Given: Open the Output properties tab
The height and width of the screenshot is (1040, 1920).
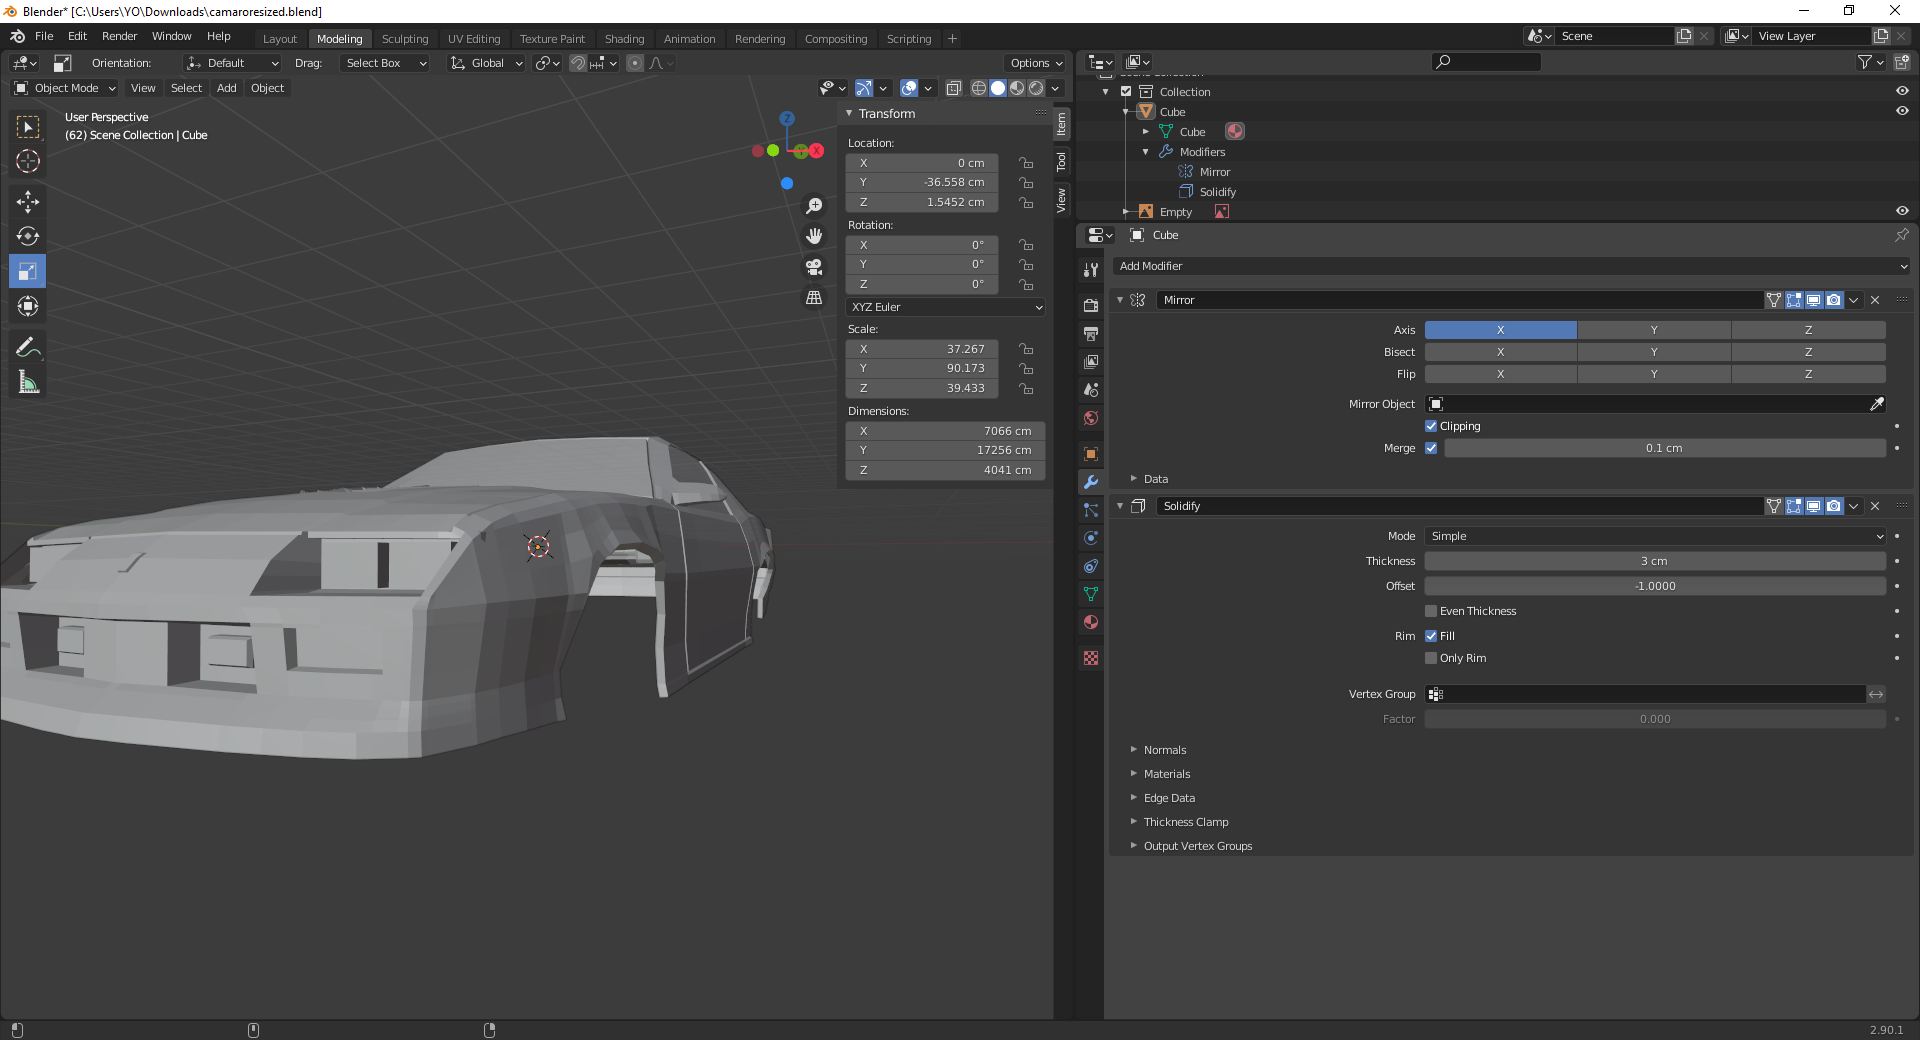Looking at the screenshot, I should [1091, 333].
